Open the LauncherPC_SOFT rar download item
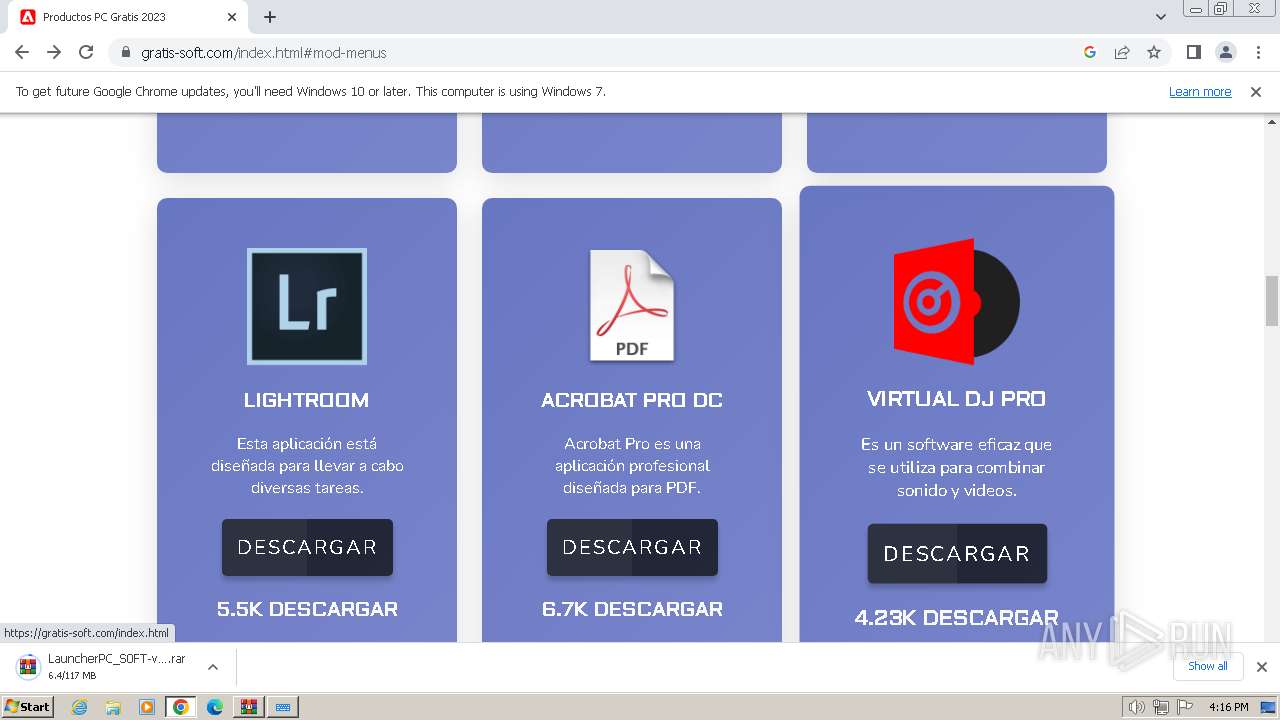 pos(117,666)
